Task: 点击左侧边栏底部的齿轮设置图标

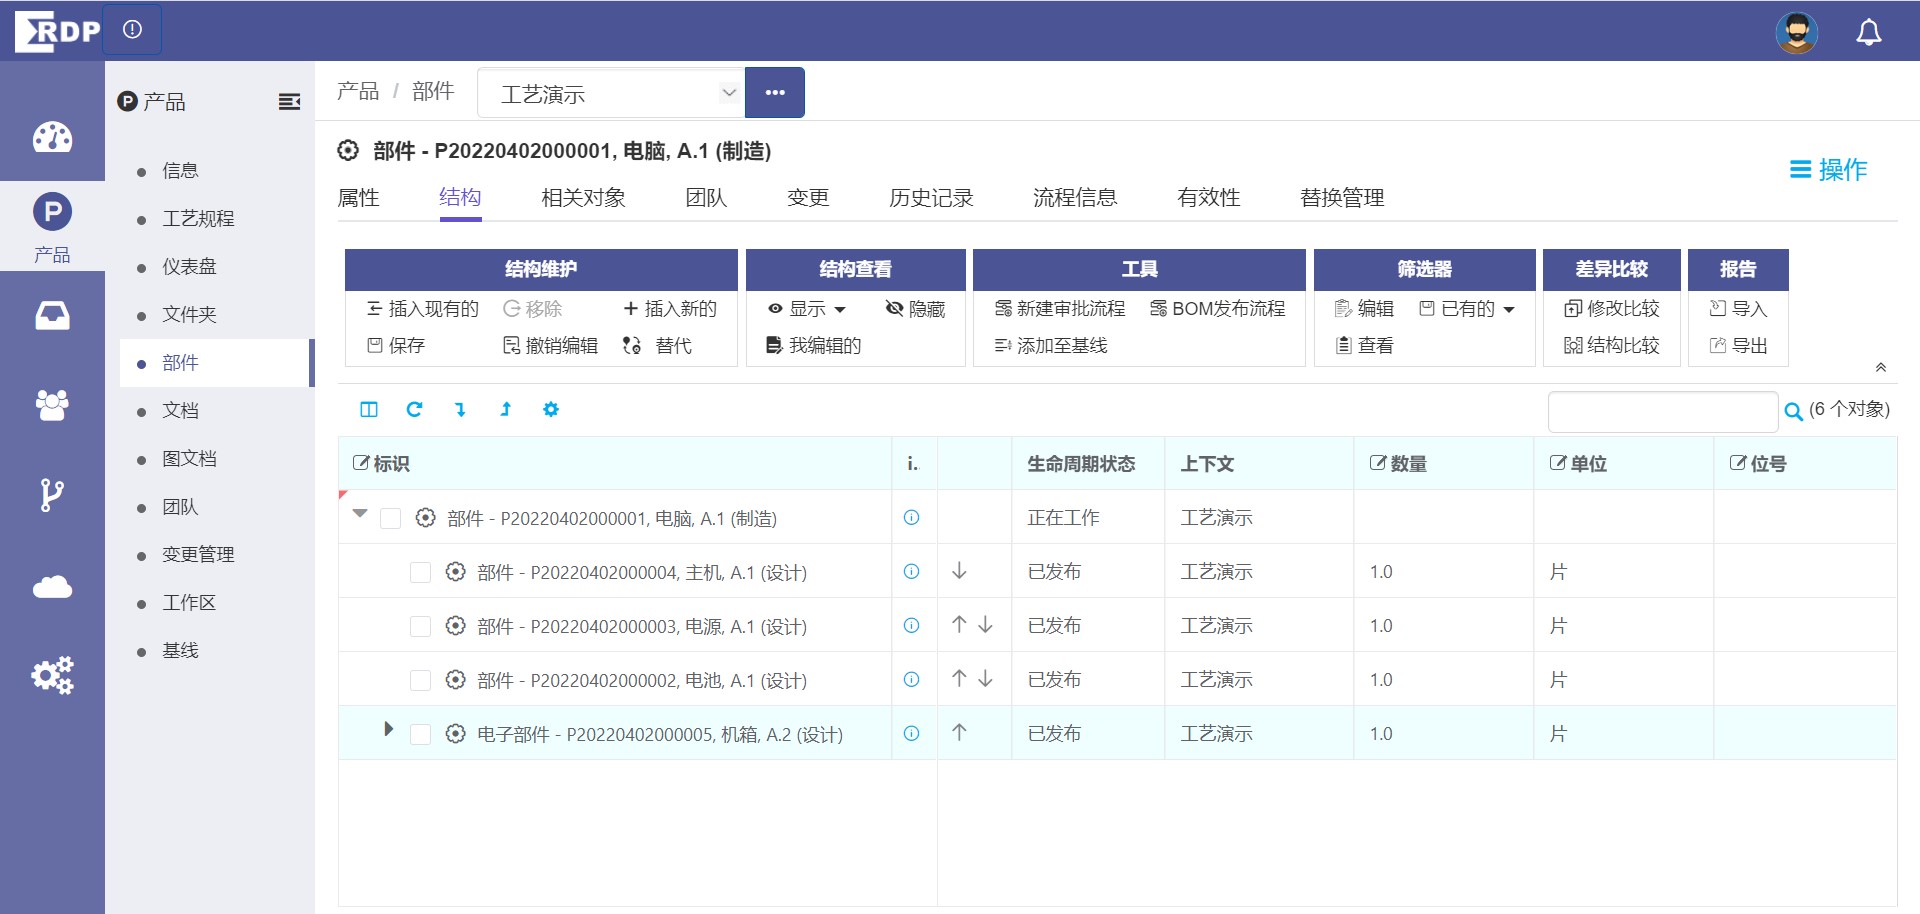Action: pos(51,676)
